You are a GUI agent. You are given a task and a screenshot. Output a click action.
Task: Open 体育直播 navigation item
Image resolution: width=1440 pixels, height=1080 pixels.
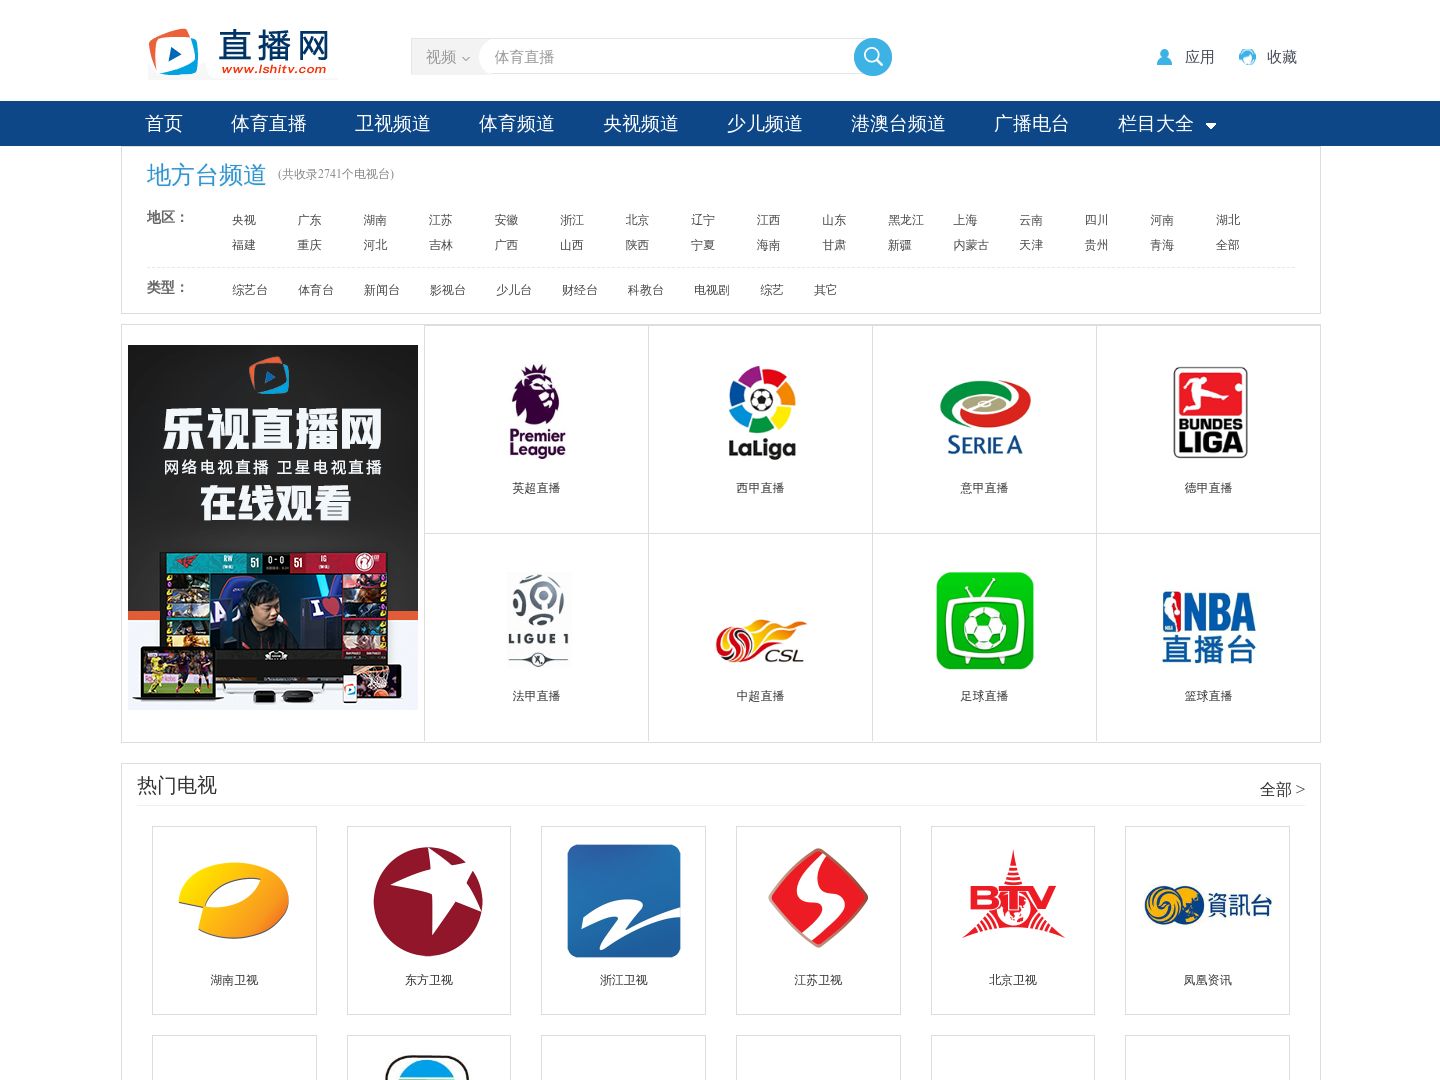click(x=269, y=123)
